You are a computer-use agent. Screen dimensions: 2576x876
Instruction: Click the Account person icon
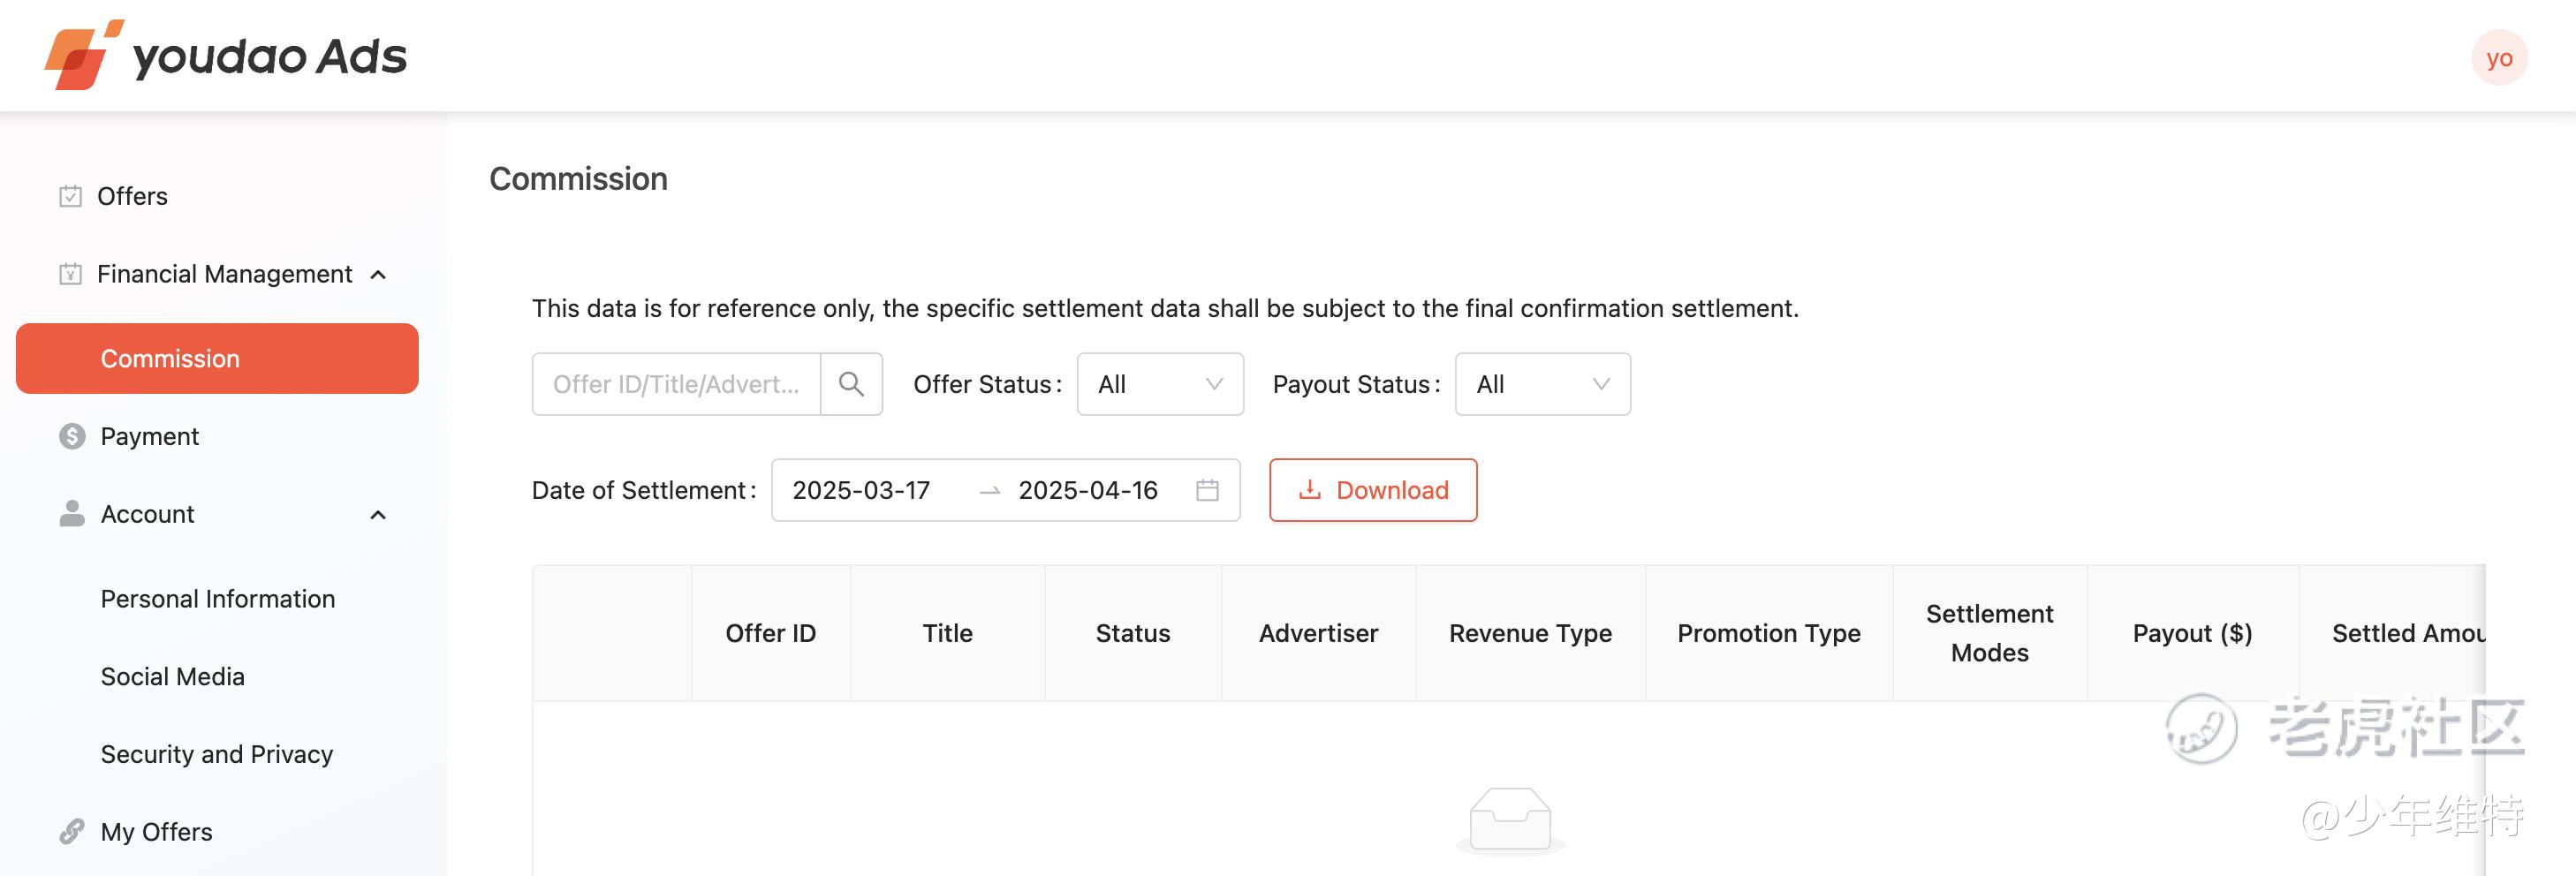pos(72,514)
